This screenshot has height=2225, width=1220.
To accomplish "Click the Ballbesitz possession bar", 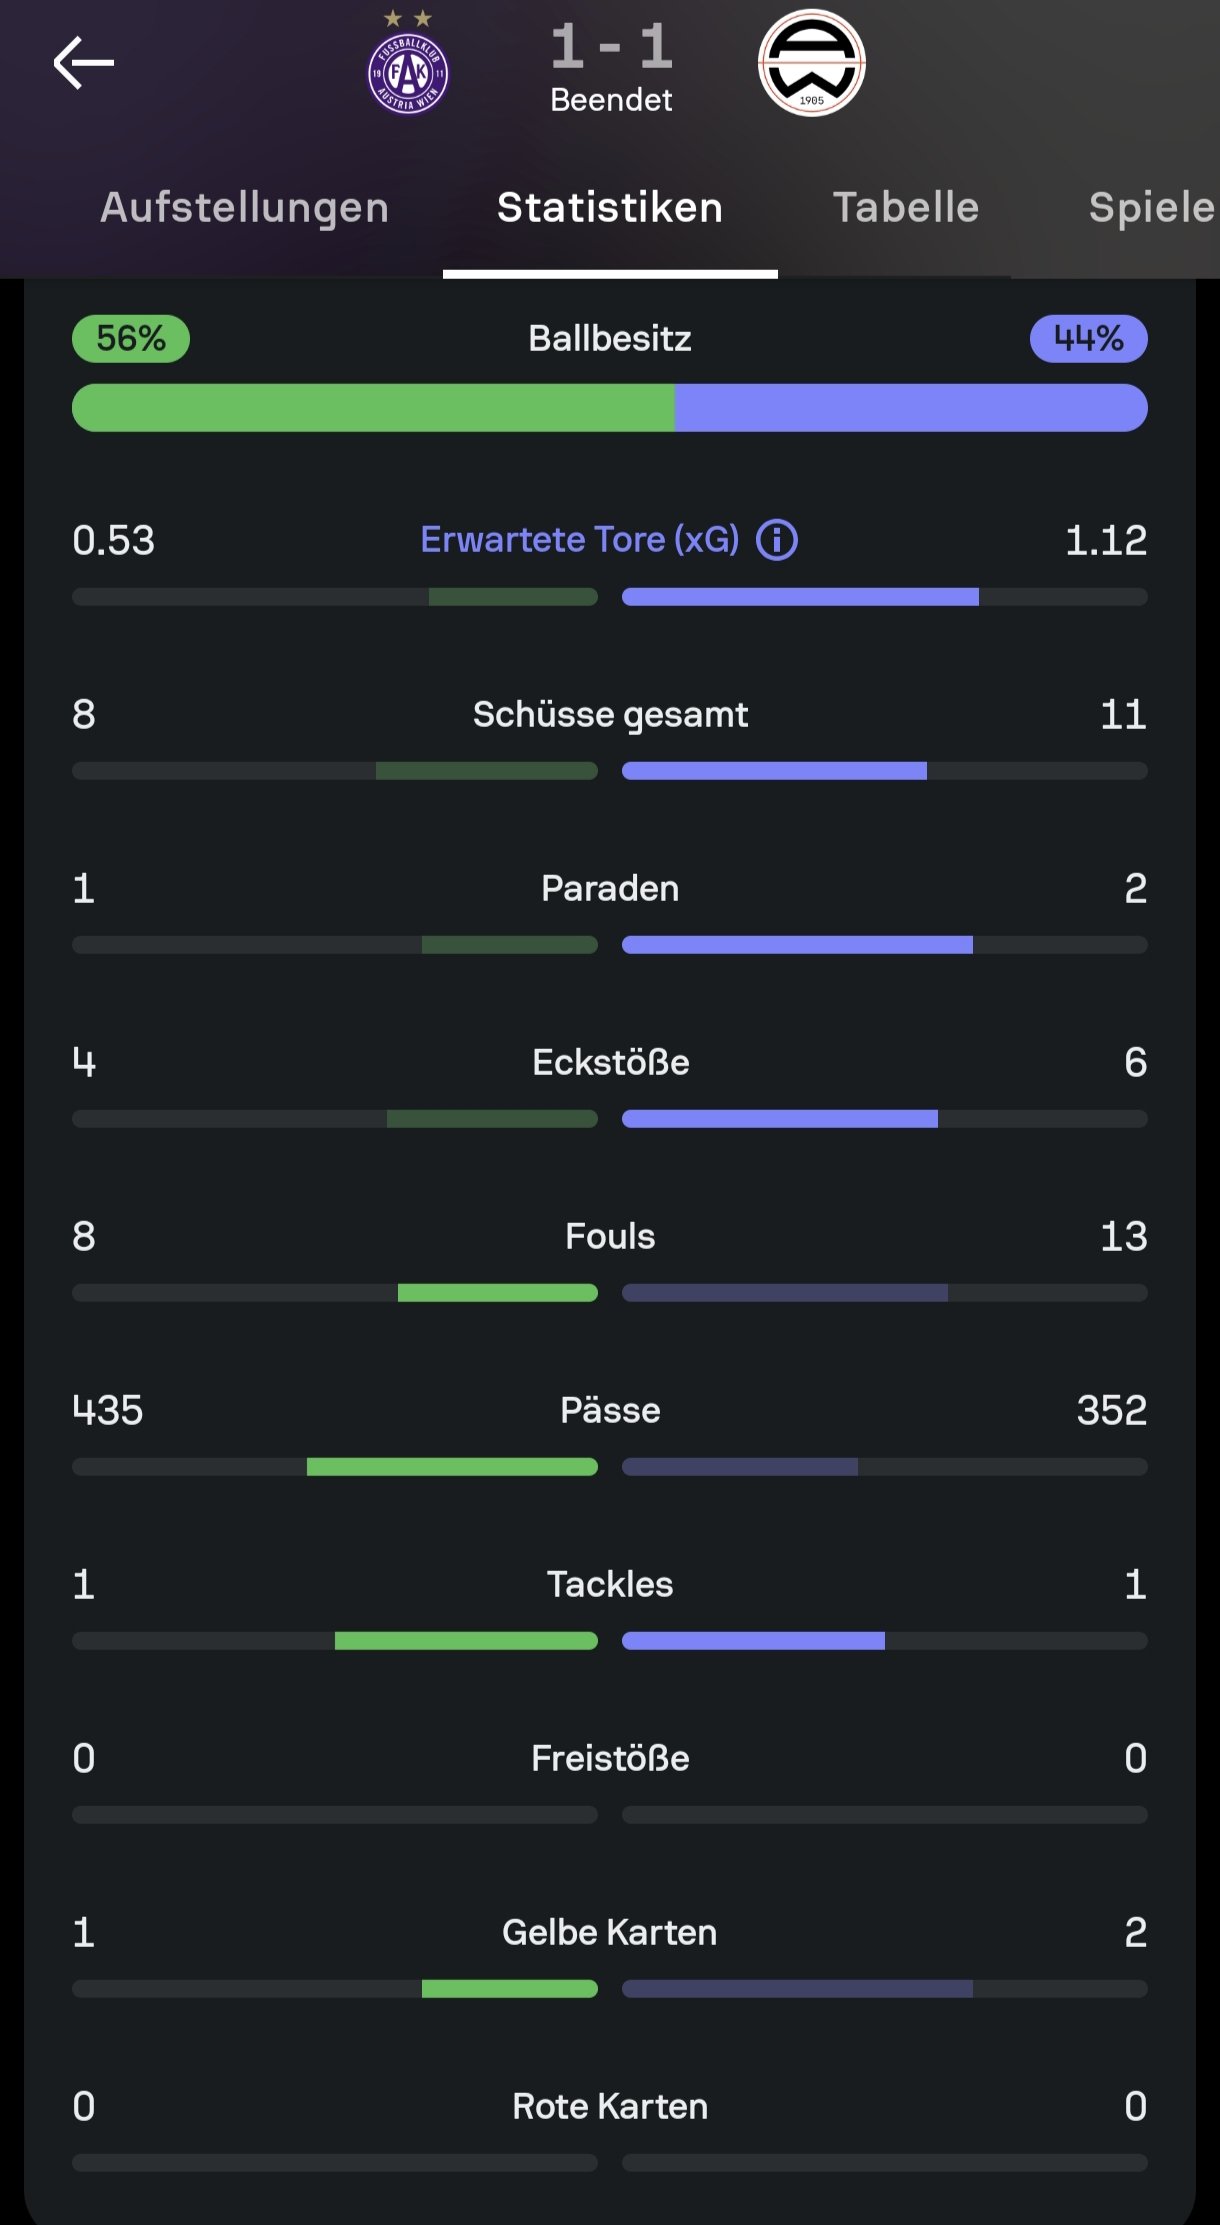I will (x=610, y=408).
